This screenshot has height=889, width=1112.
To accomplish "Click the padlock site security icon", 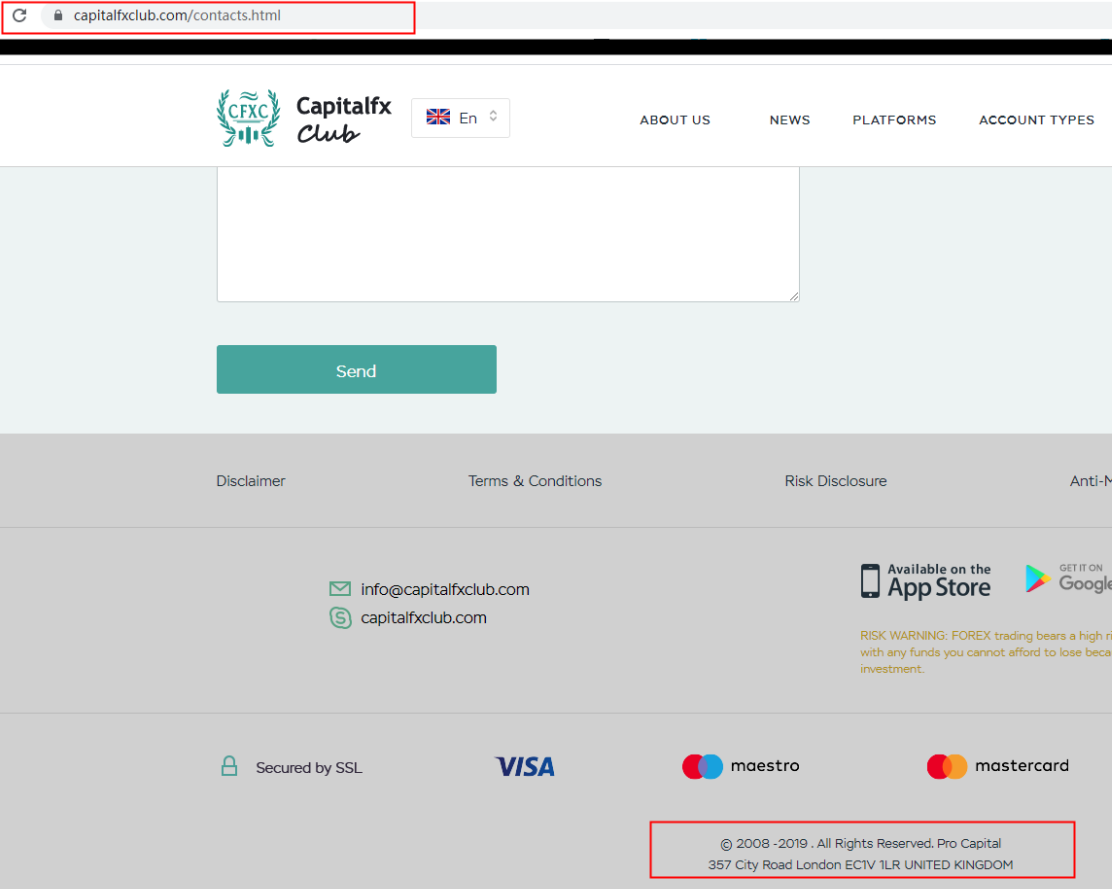I will (58, 15).
